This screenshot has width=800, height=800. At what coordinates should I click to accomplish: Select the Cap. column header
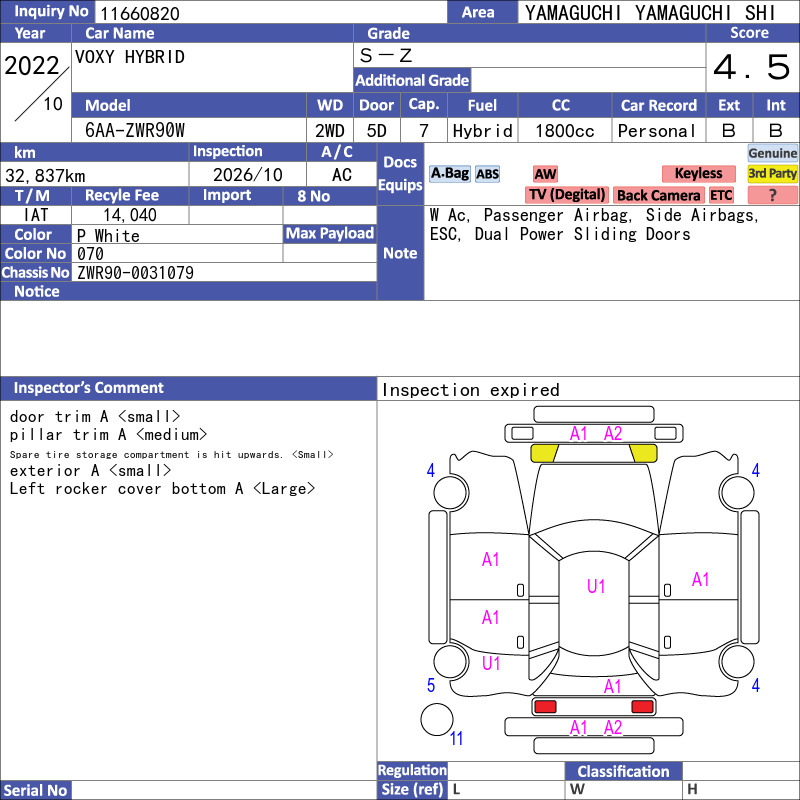424,105
